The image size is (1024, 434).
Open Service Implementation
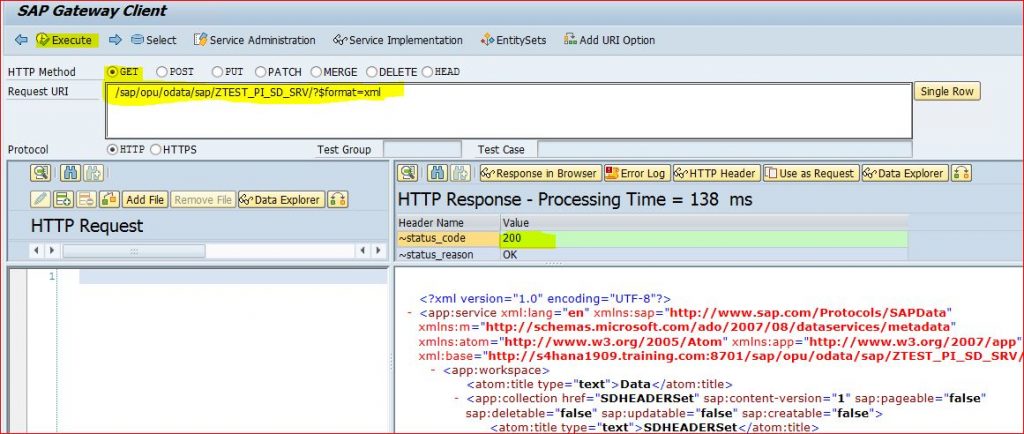pyautogui.click(x=398, y=40)
